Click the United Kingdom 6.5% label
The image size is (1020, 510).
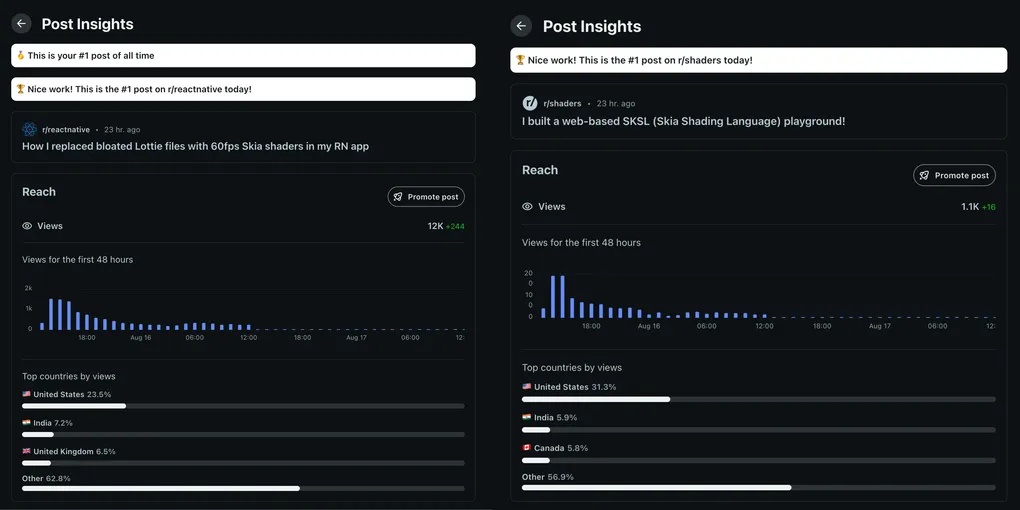coord(75,451)
